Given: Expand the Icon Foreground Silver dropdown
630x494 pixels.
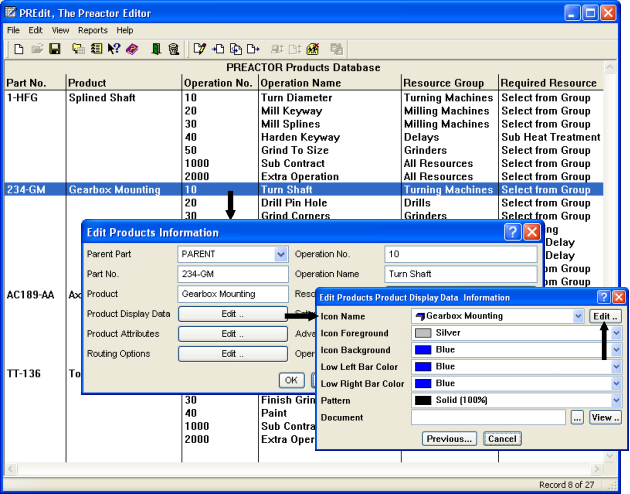Looking at the screenshot, I should [616, 333].
